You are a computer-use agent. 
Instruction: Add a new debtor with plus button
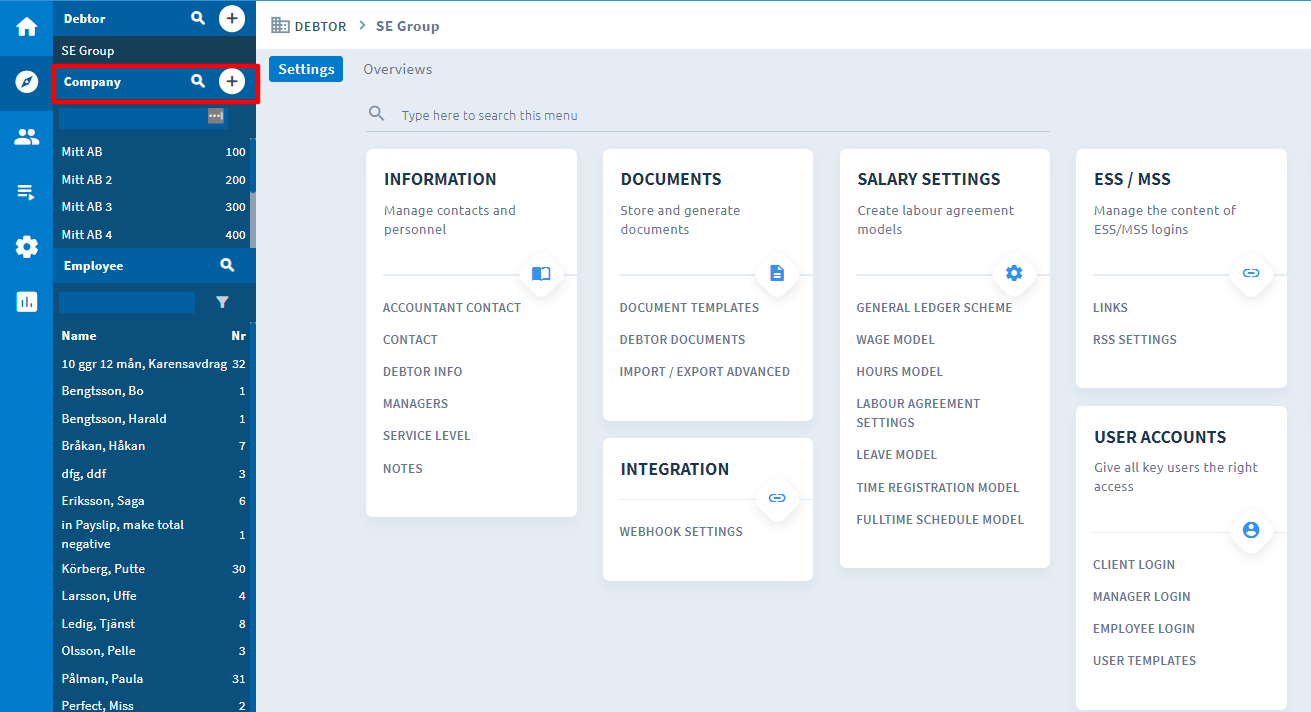232,18
